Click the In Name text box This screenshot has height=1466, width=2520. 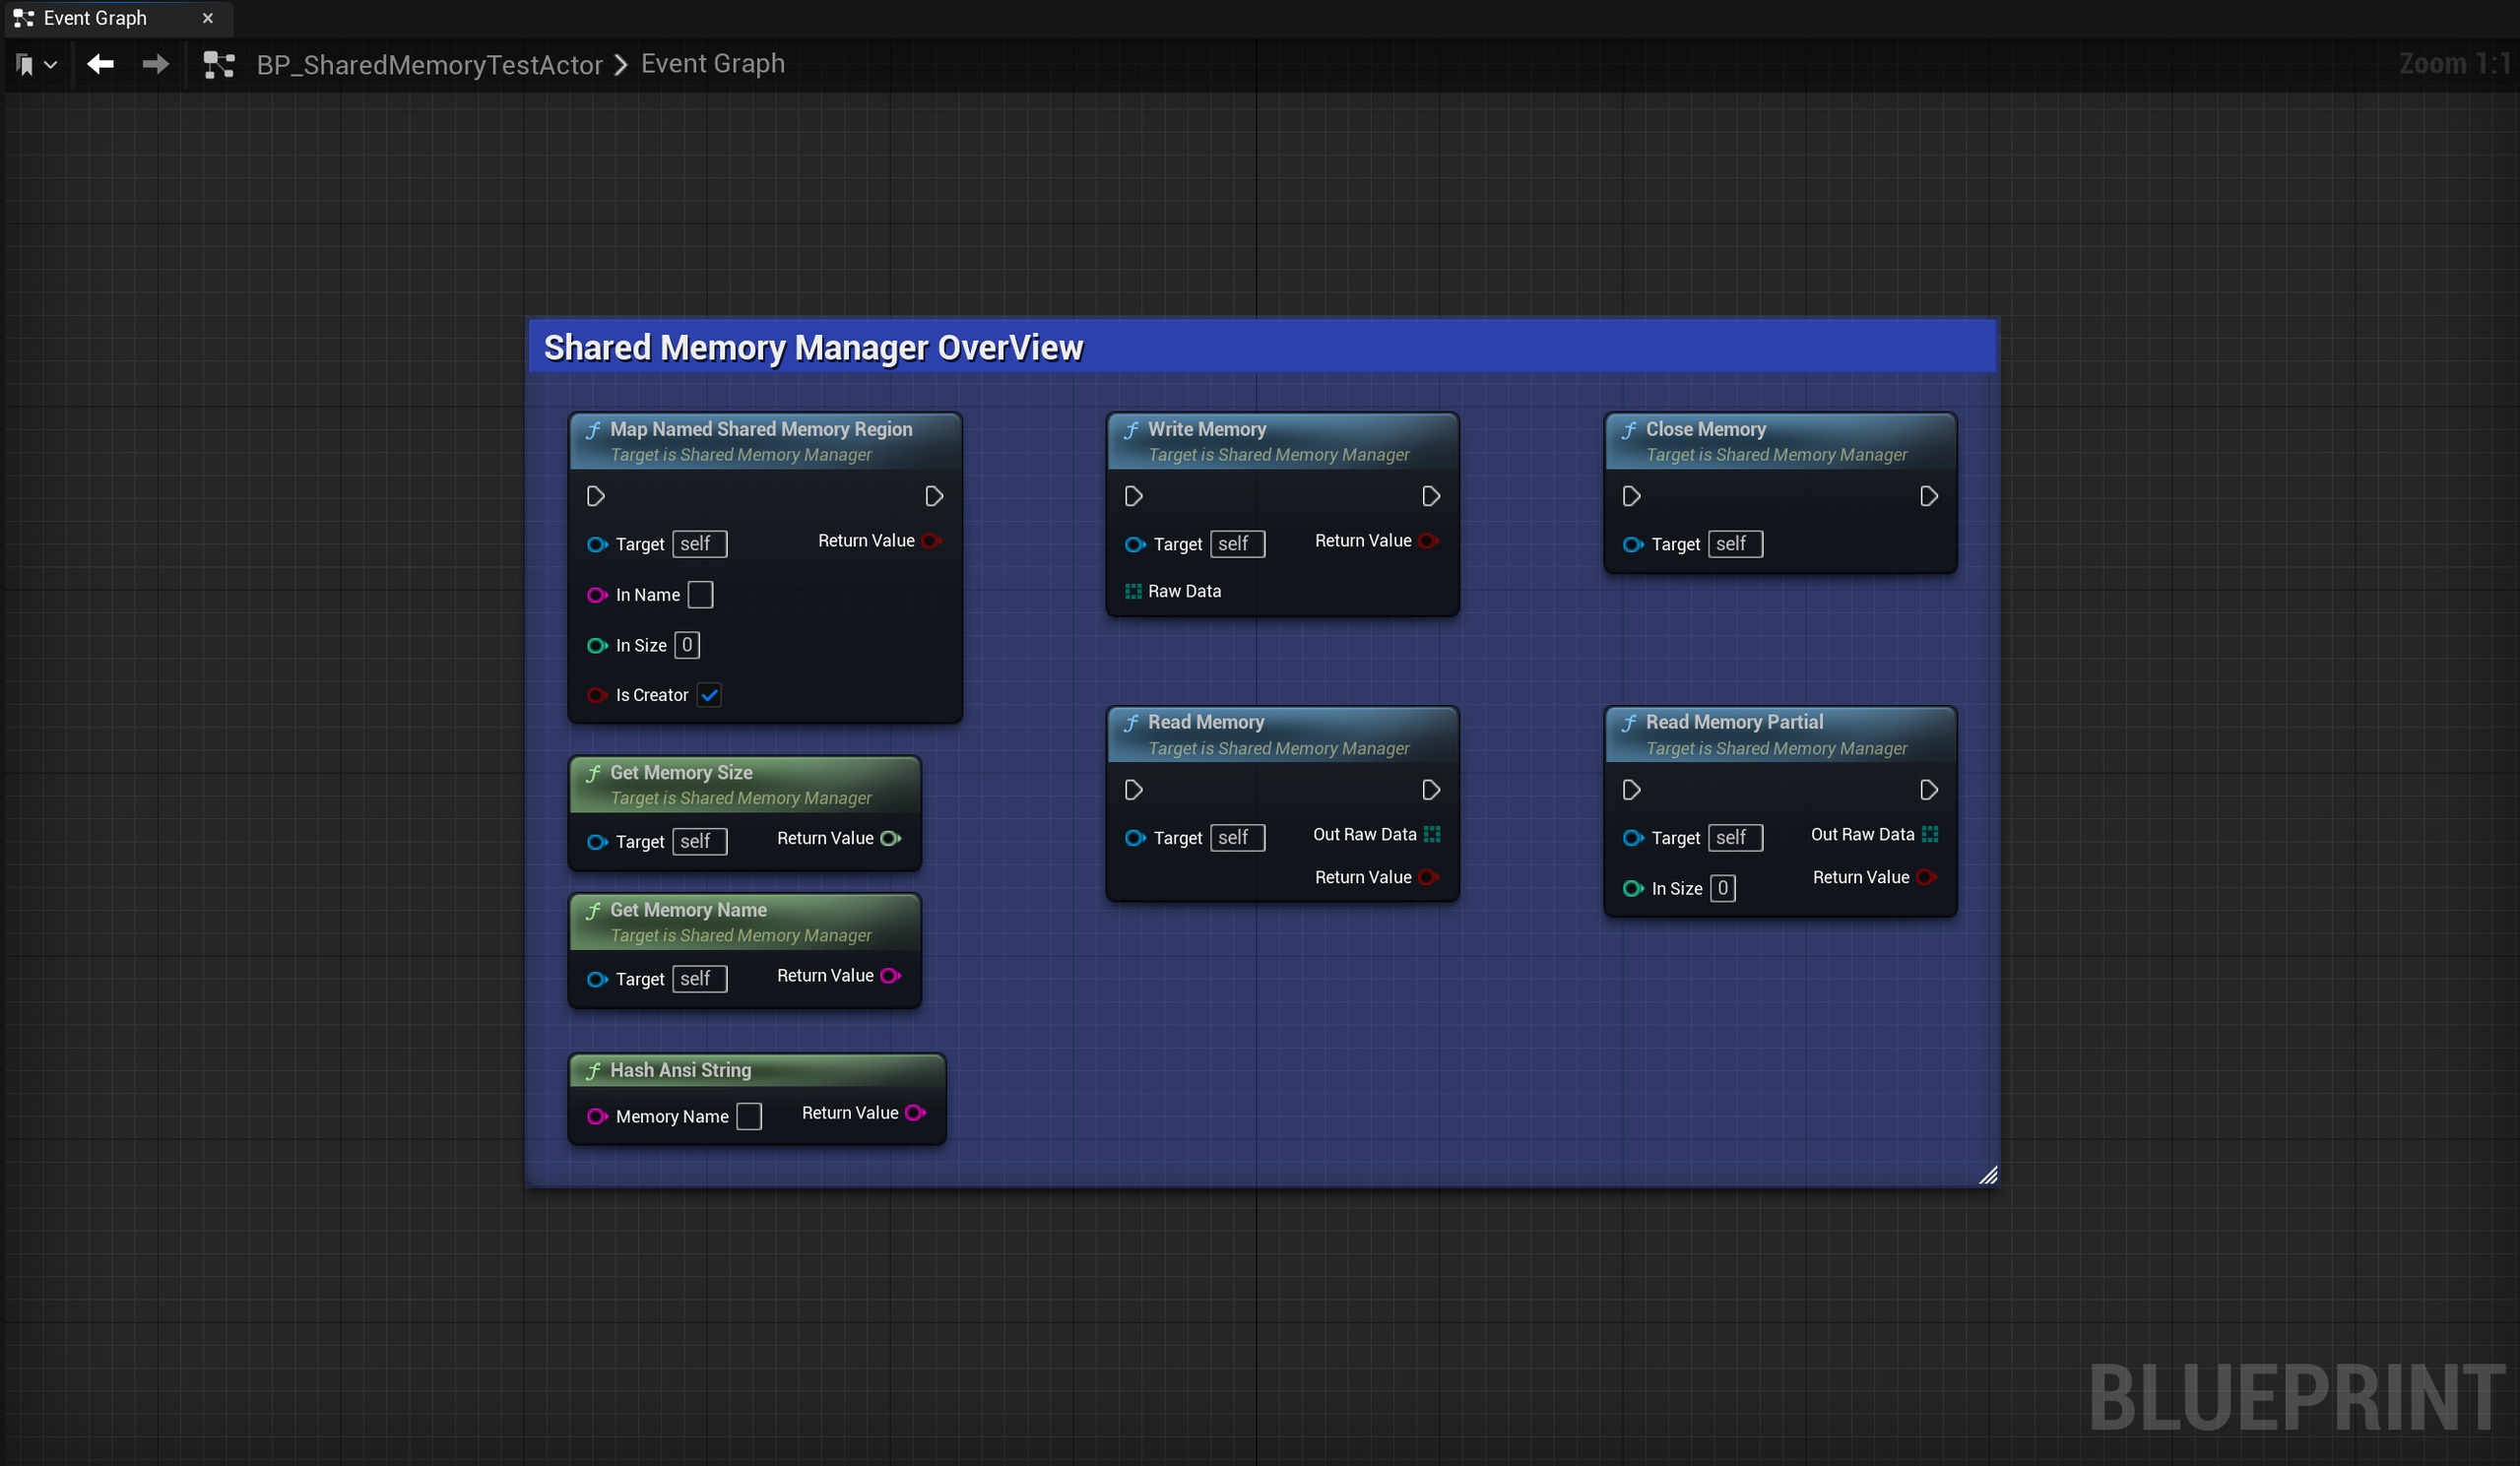point(700,595)
